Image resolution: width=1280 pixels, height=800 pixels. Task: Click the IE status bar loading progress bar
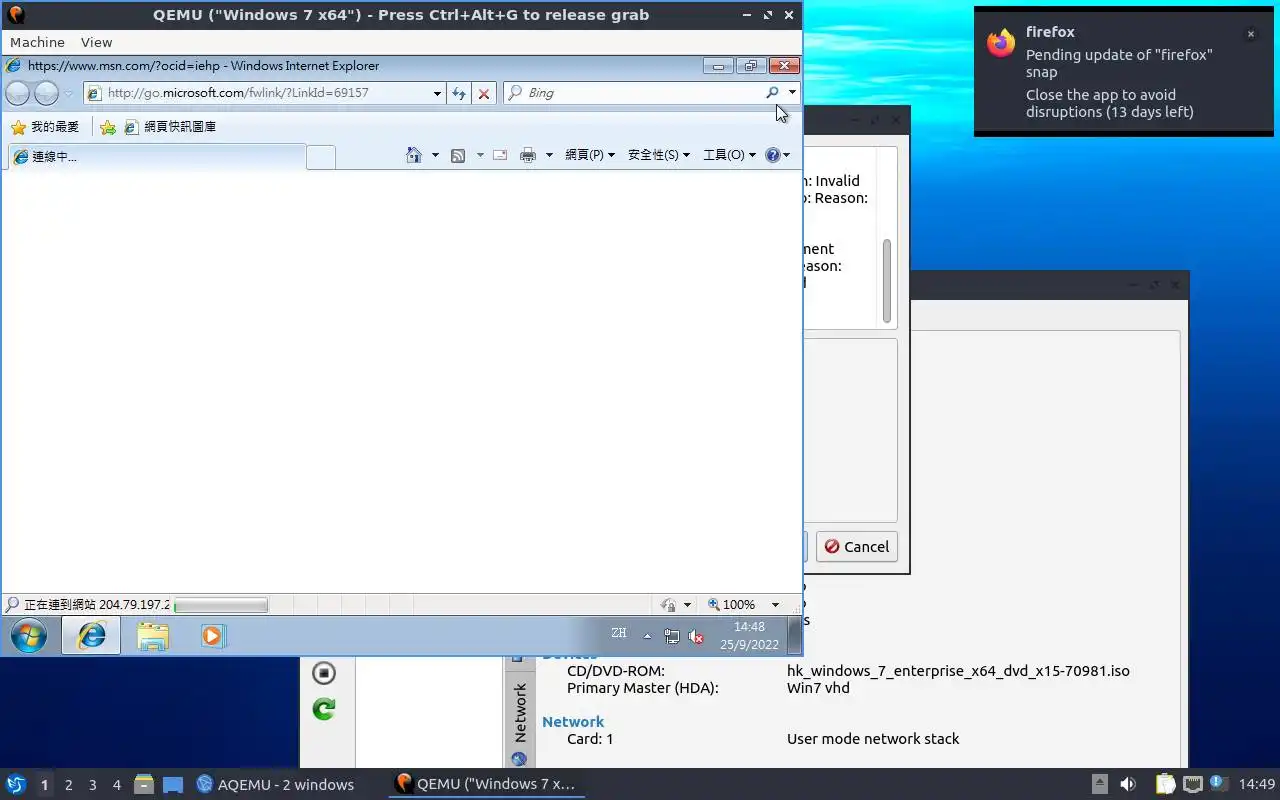[x=221, y=605]
